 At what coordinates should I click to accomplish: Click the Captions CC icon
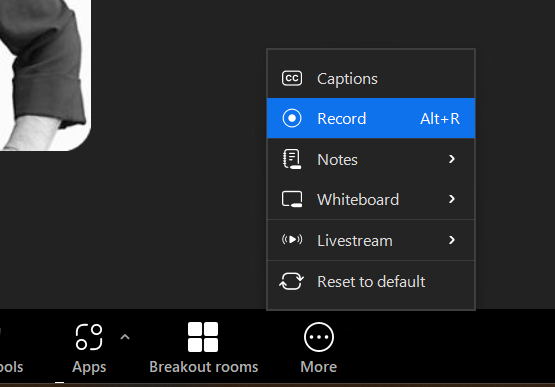click(292, 78)
